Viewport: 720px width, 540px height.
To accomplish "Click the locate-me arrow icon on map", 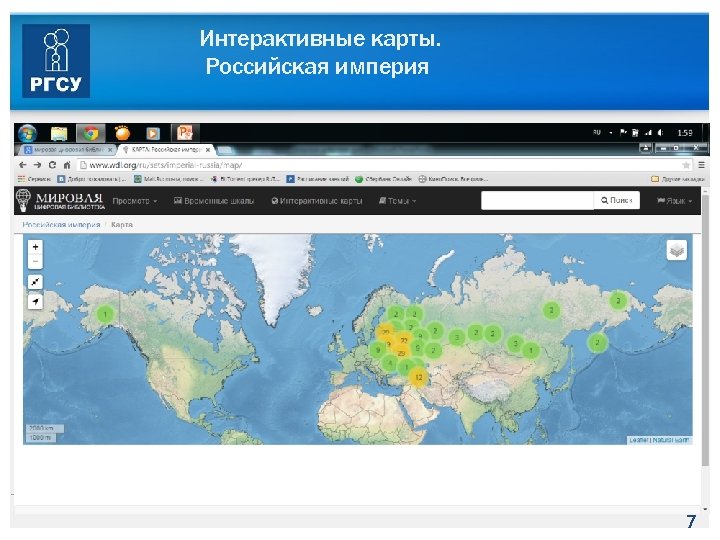I will [35, 302].
